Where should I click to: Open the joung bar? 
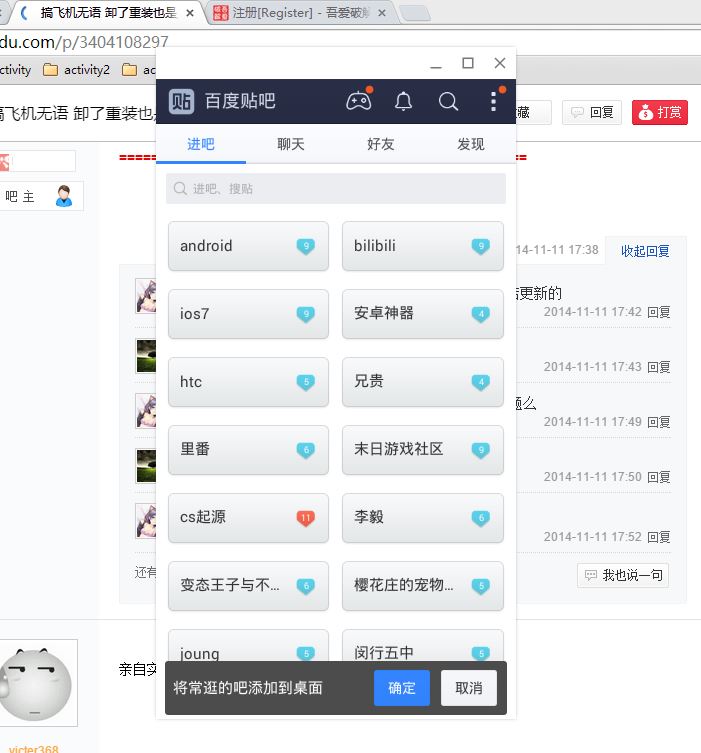pos(248,646)
